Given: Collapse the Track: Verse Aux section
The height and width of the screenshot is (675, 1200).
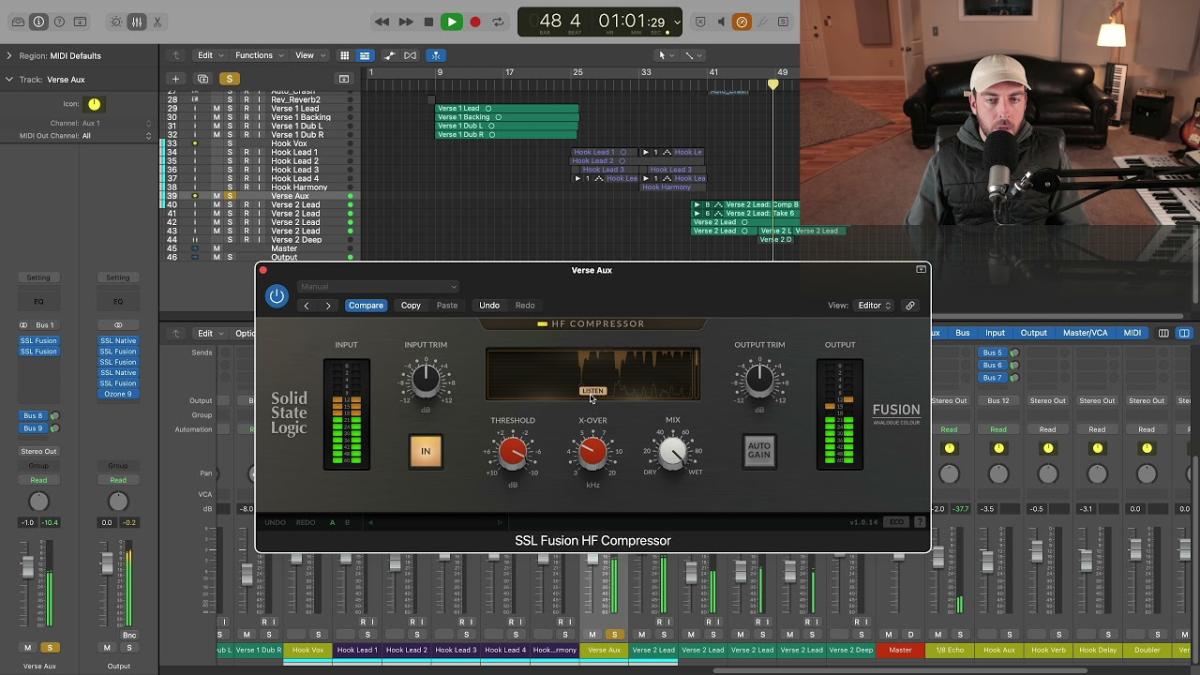Looking at the screenshot, I should click(x=9, y=79).
